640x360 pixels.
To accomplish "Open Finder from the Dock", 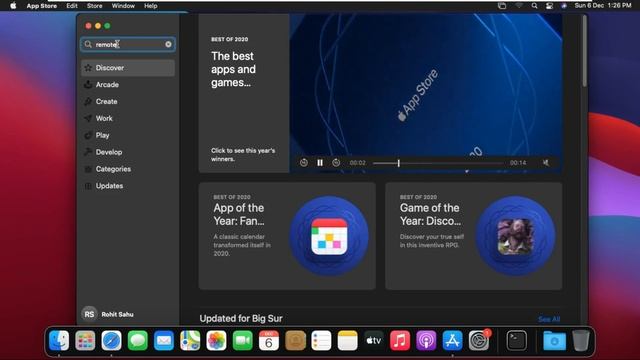I will pyautogui.click(x=59, y=340).
